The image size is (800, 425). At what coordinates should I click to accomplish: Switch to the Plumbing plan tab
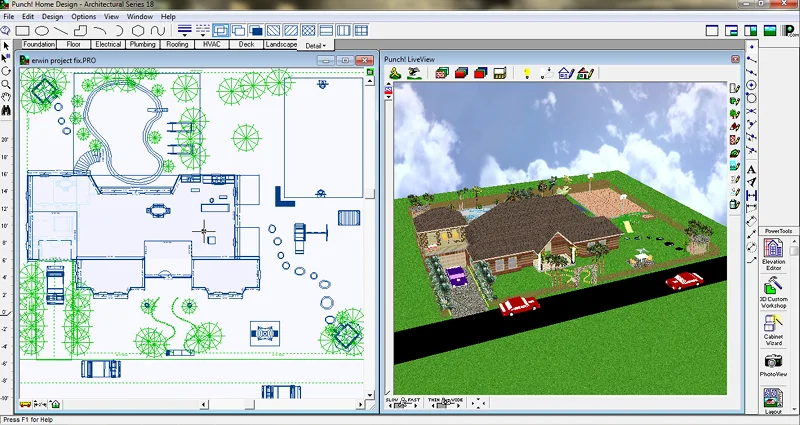point(142,44)
